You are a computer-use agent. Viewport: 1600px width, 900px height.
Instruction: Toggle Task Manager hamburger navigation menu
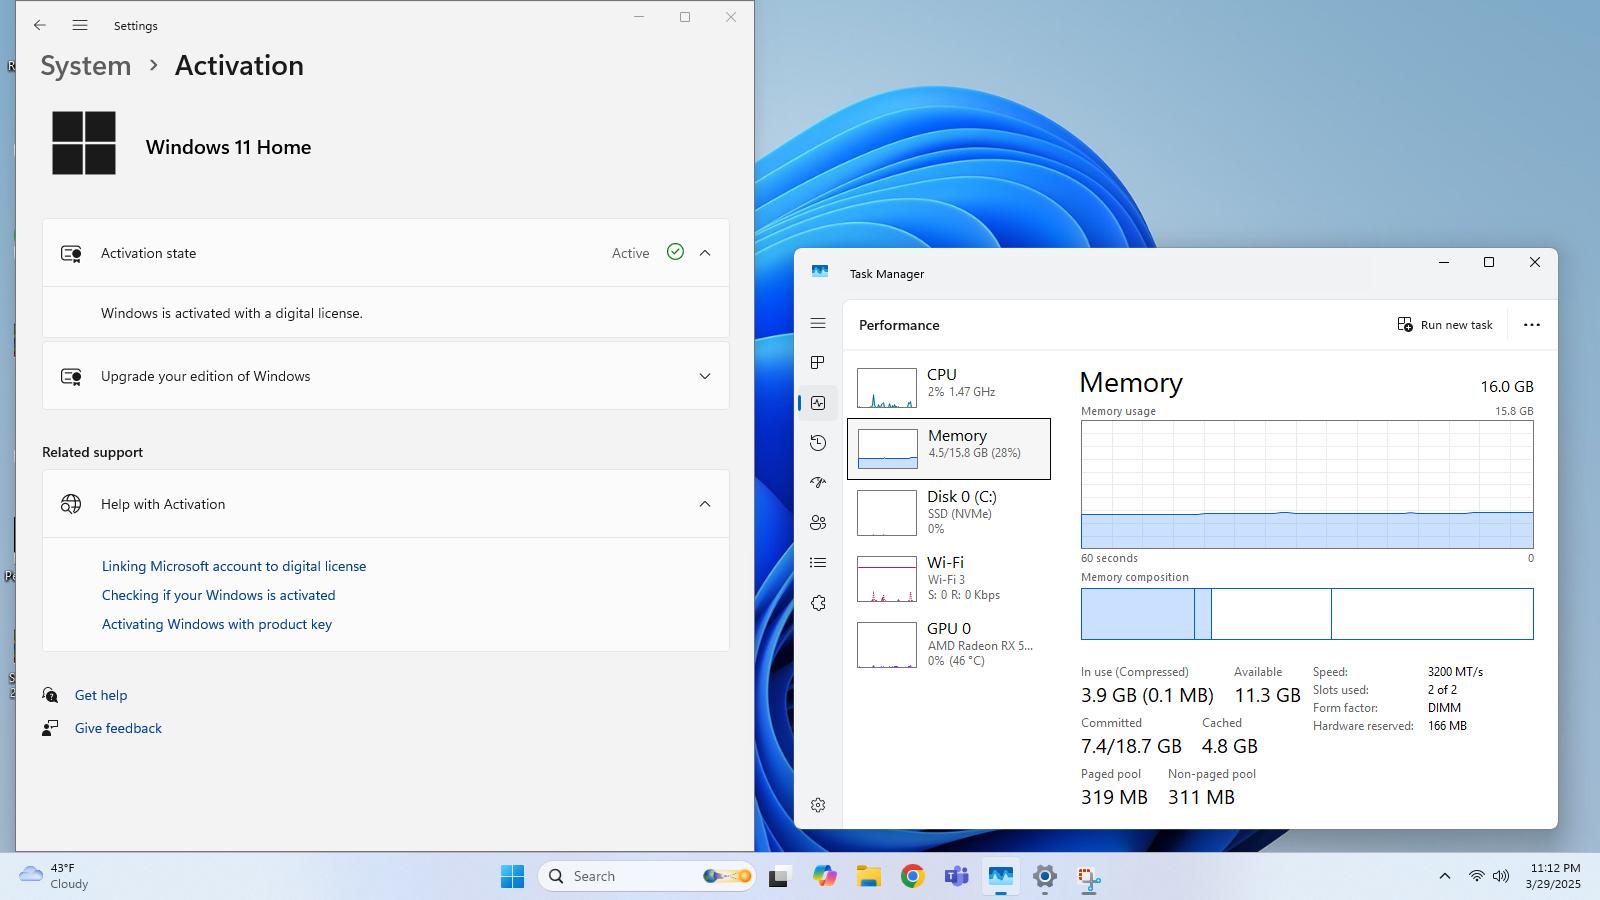(818, 323)
